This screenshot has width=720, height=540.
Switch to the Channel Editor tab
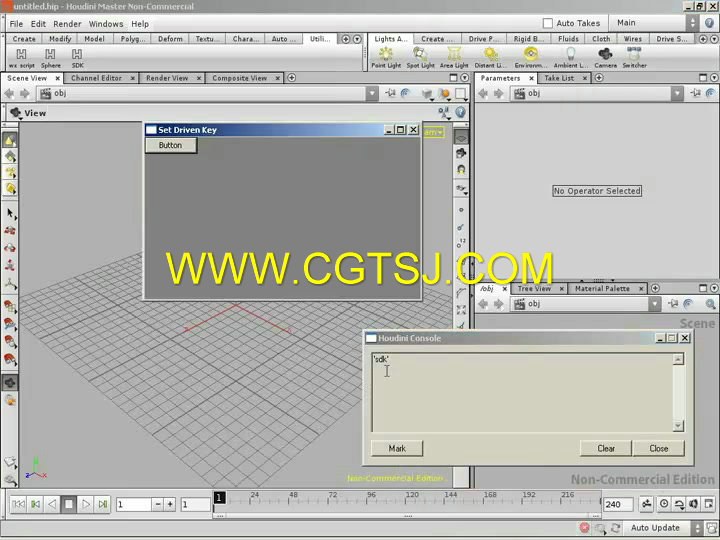[96, 78]
